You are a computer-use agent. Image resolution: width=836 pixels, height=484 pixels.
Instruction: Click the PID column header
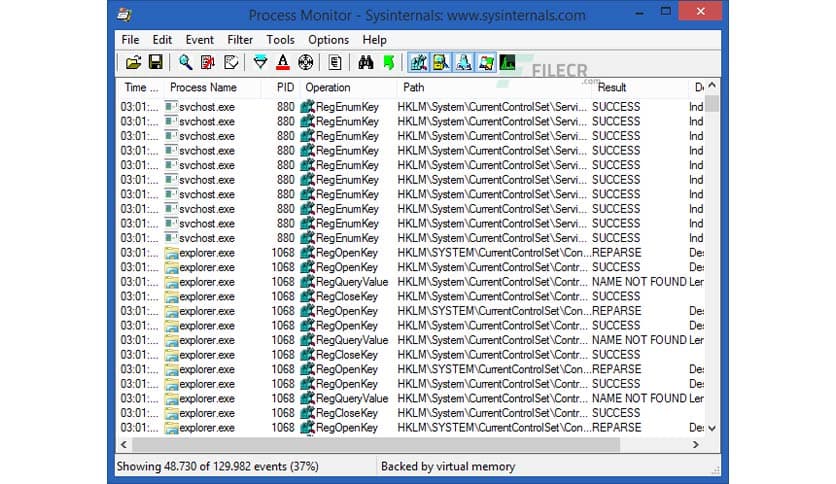tap(281, 87)
